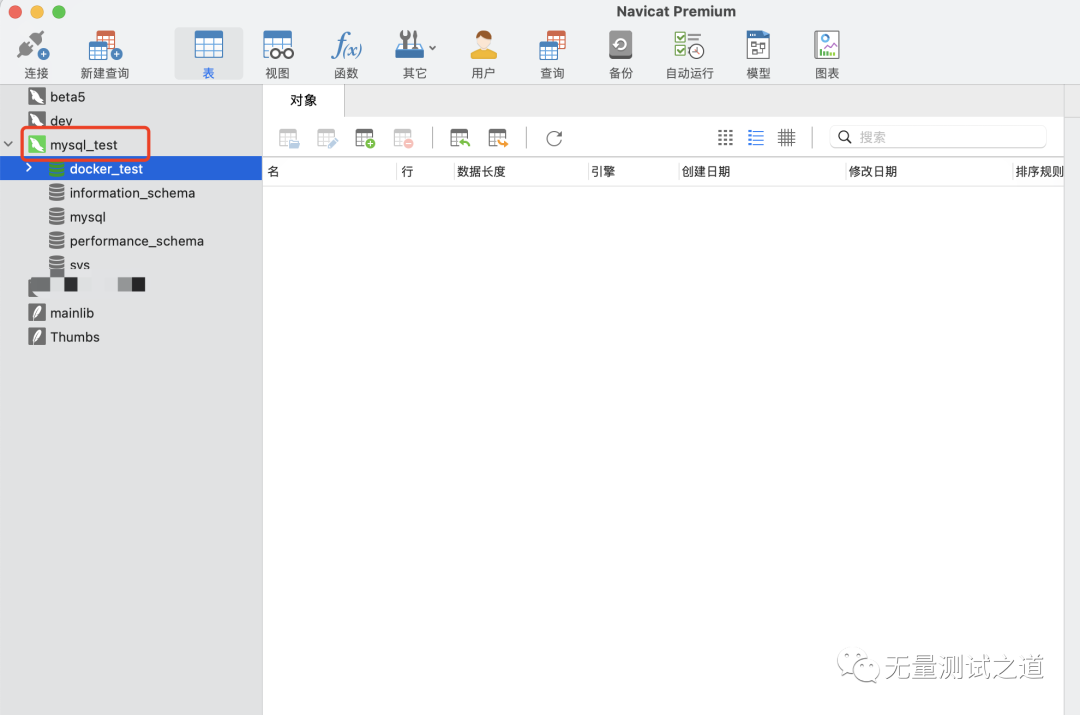The height and width of the screenshot is (715, 1080).
Task: Select the mysql_test connection
Action: pyautogui.click(x=131, y=145)
